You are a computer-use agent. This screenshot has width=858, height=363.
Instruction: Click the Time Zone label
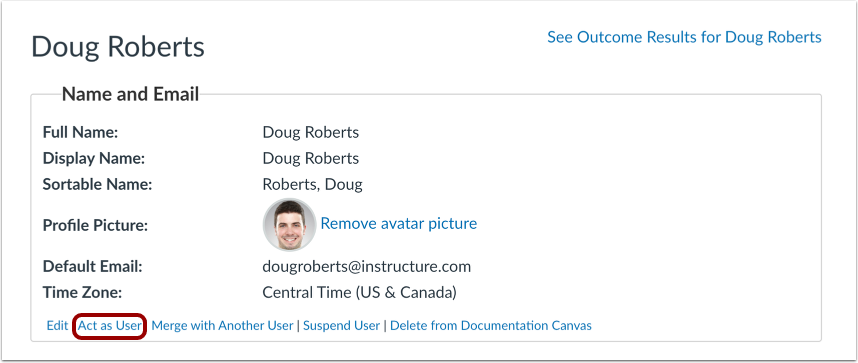coord(82,292)
